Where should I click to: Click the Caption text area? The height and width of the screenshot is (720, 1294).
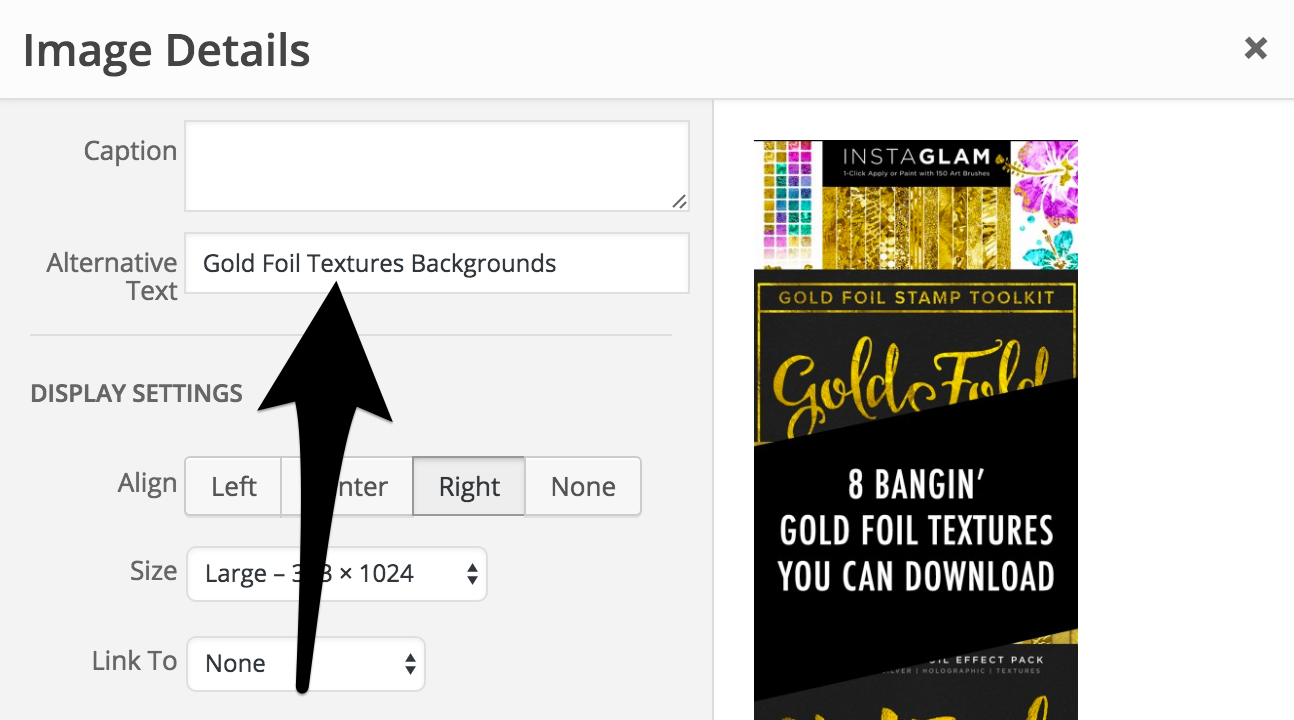(x=437, y=166)
